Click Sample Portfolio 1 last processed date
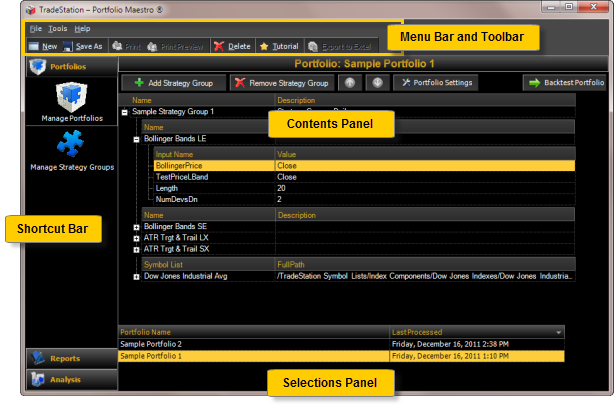The height and width of the screenshot is (404, 614). (x=450, y=356)
